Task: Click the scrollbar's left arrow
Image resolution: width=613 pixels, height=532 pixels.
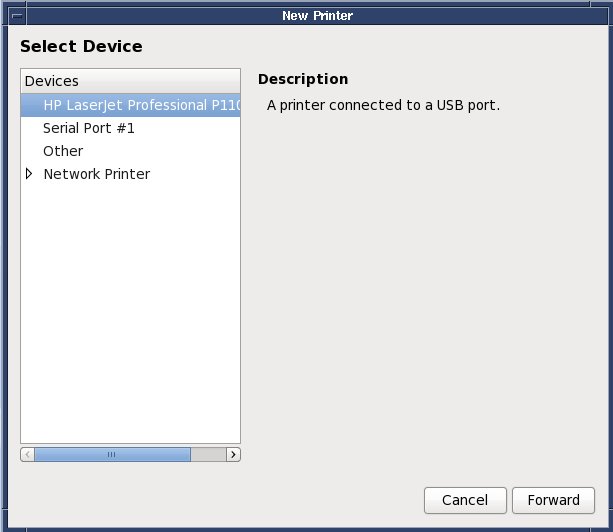Action: coord(27,454)
